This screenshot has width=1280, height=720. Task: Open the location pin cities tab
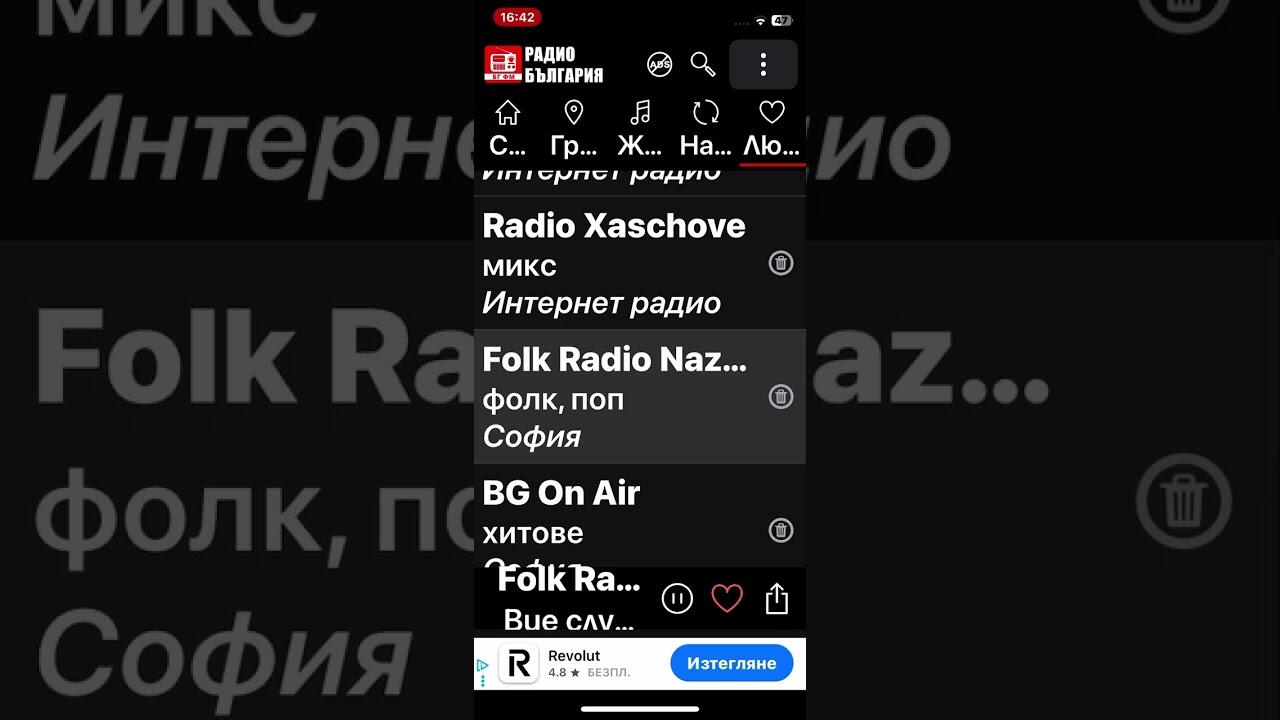coord(574,129)
